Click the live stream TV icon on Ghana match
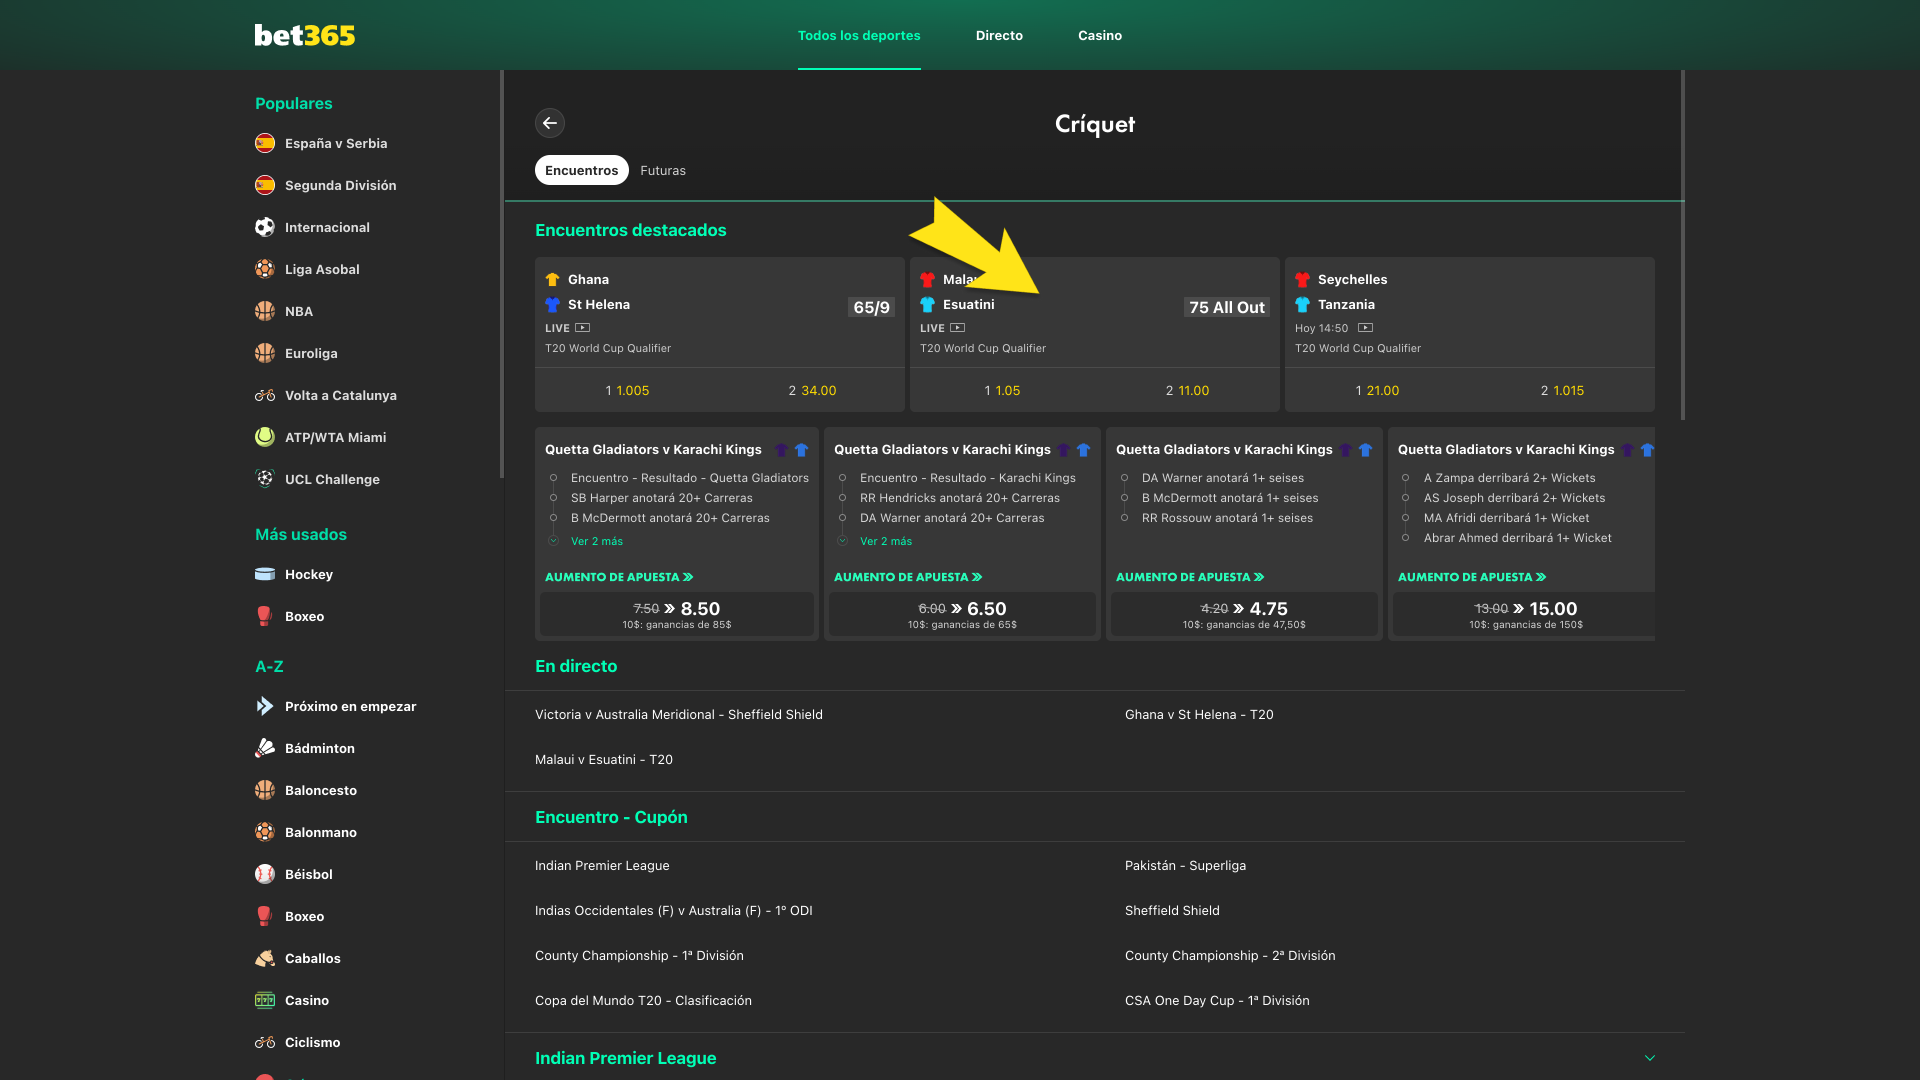 583,328
